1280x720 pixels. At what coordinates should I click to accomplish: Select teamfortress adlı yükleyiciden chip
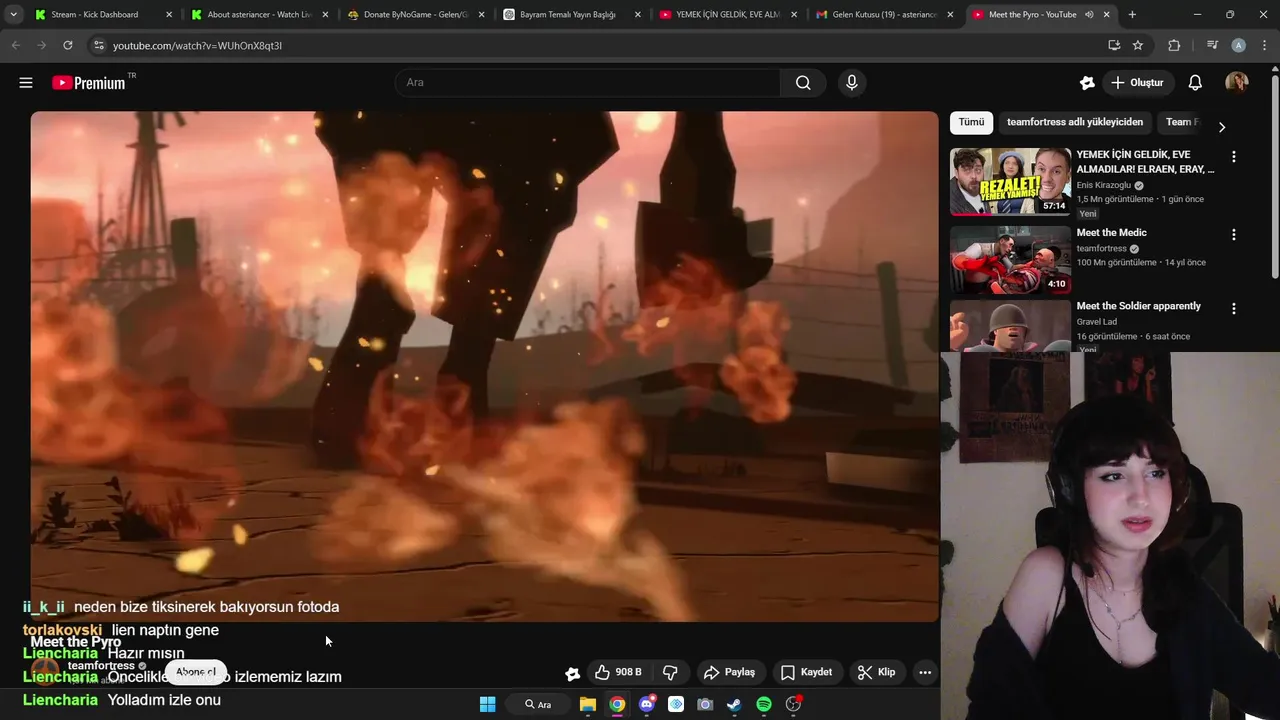(1075, 122)
